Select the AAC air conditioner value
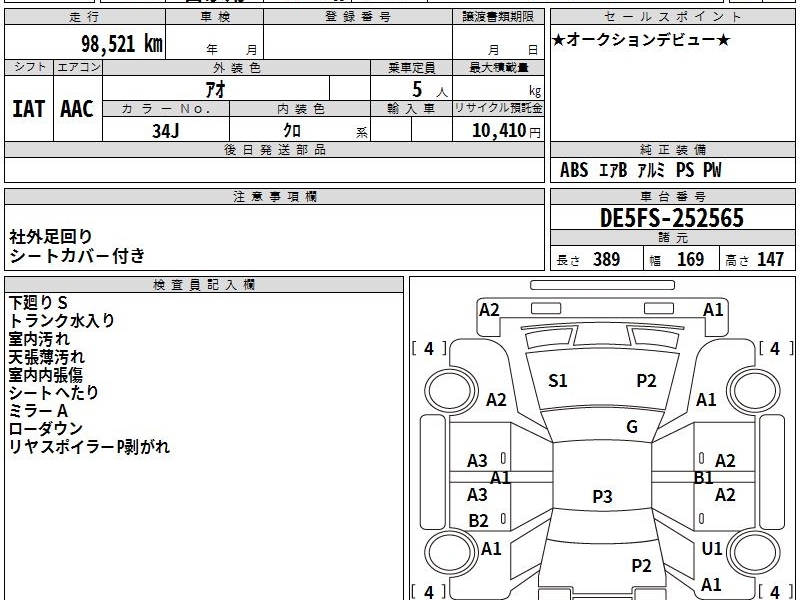 (x=77, y=109)
